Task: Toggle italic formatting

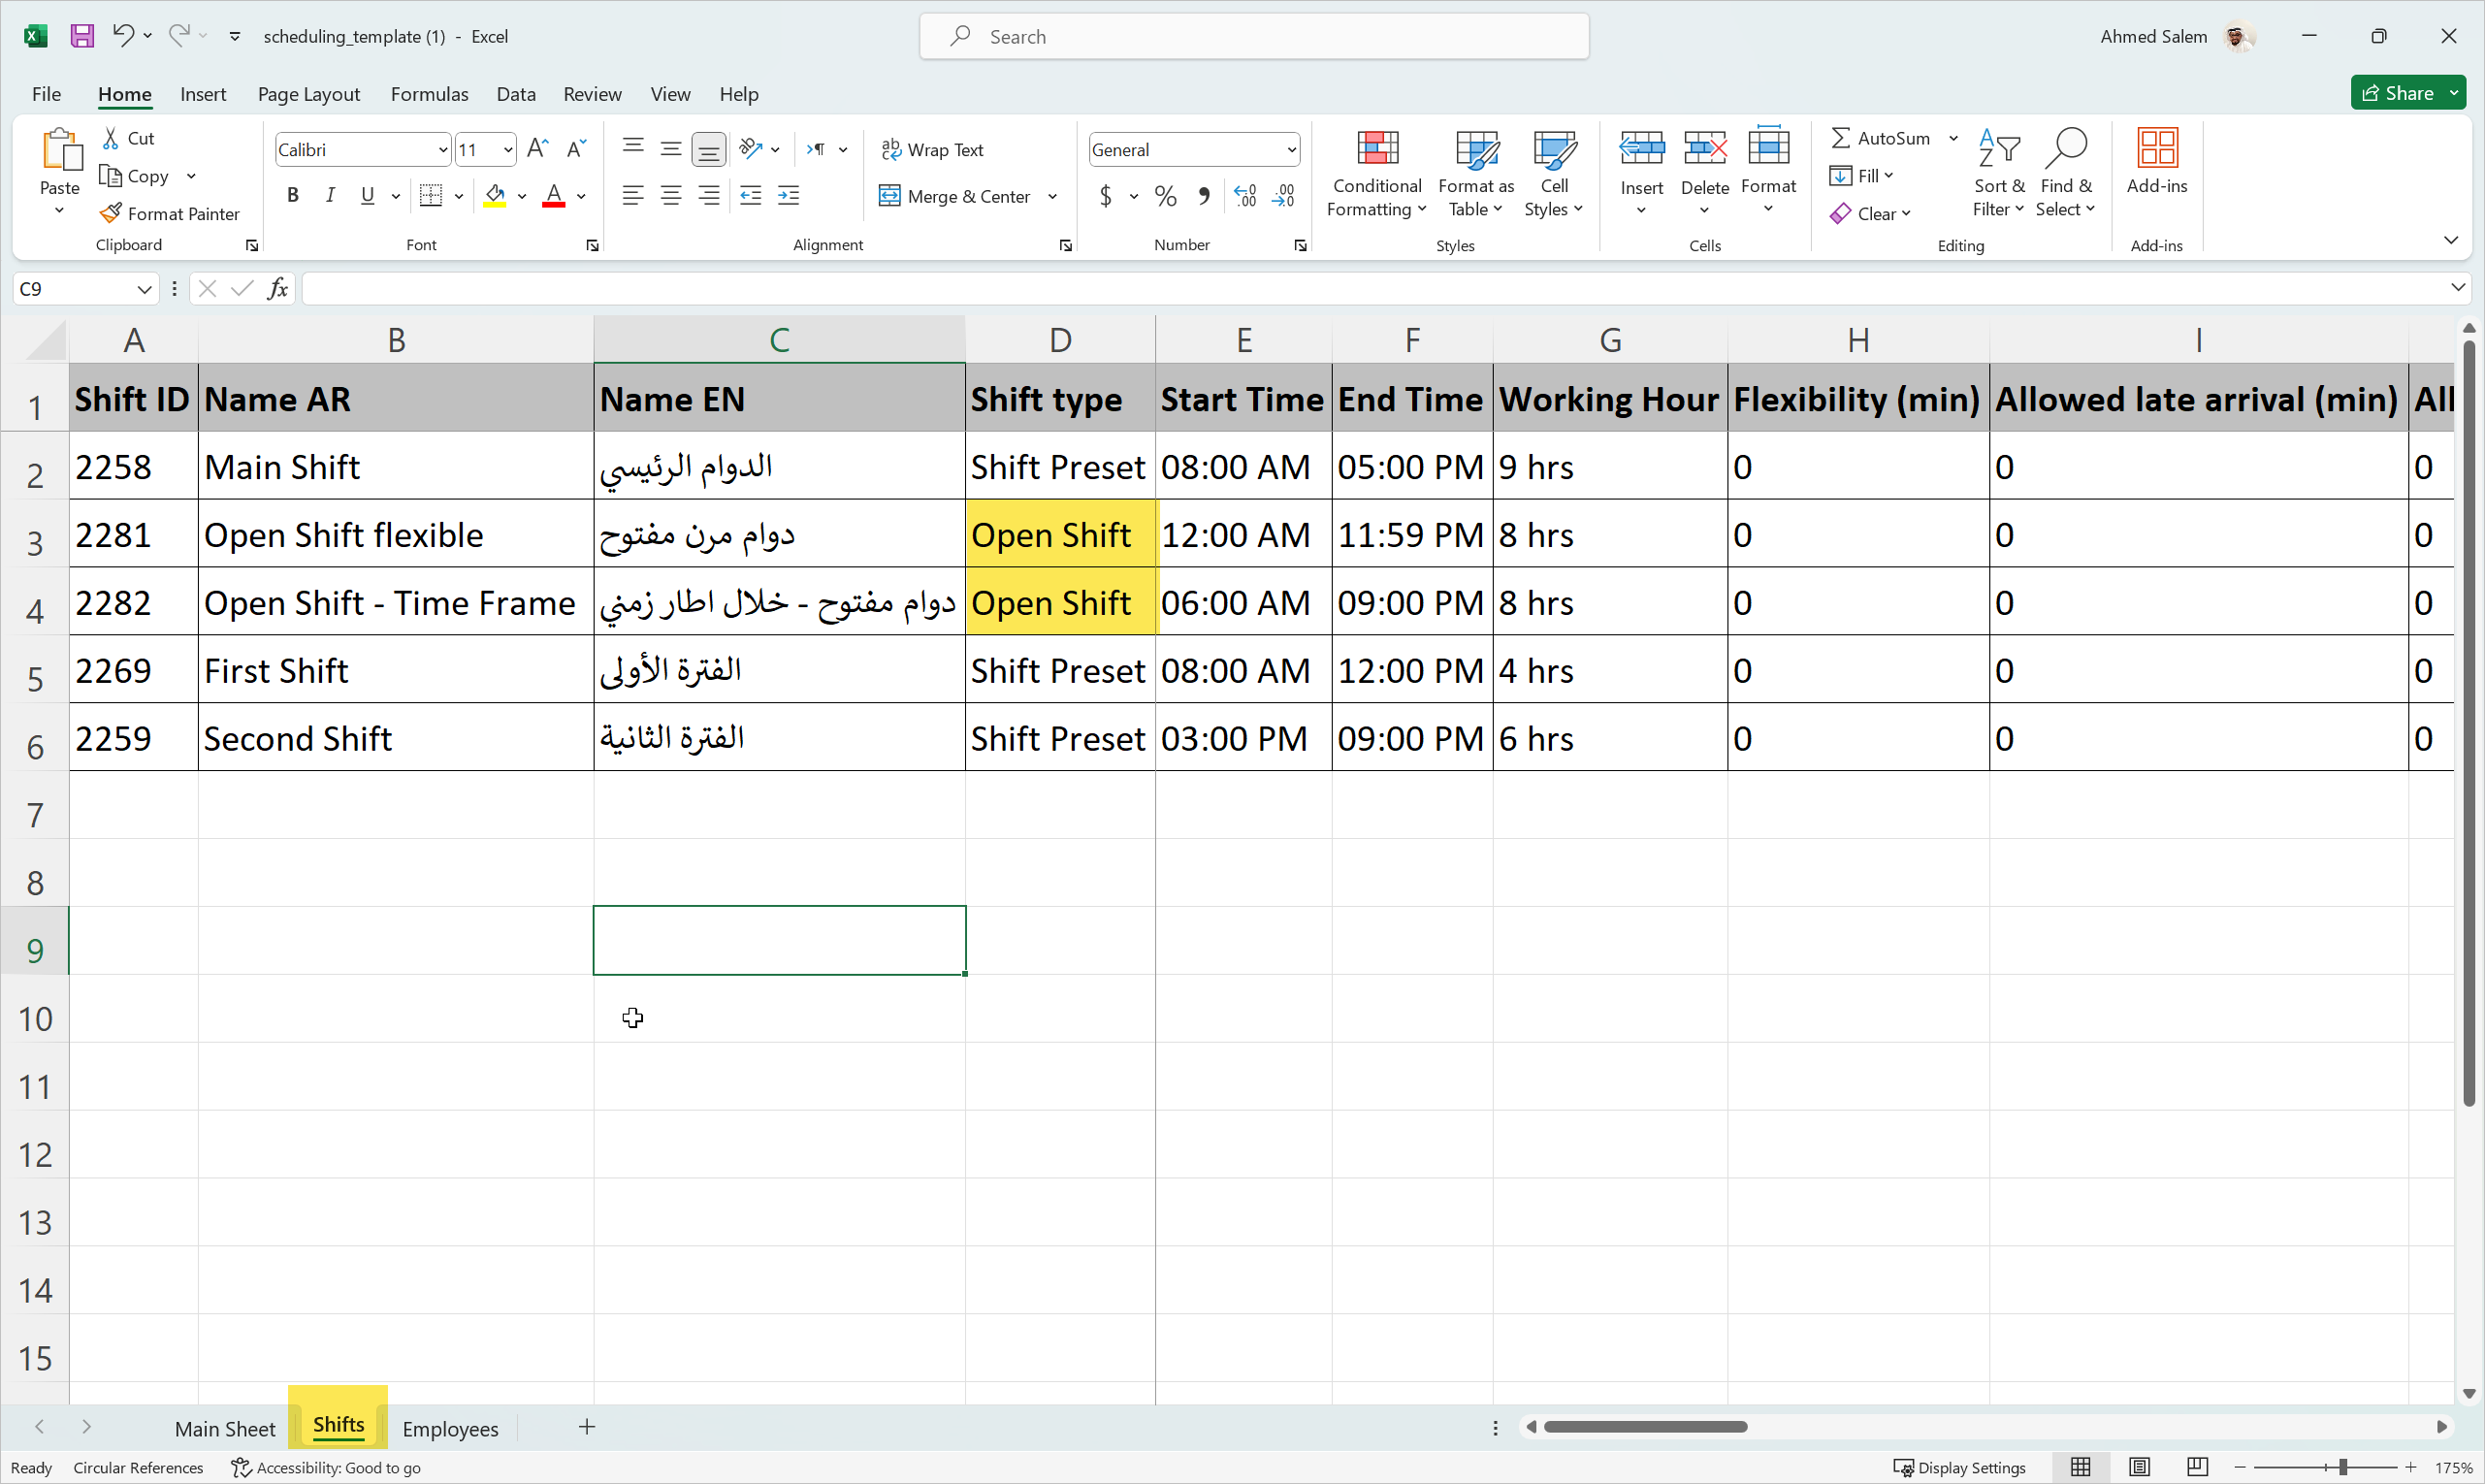Action: [330, 195]
